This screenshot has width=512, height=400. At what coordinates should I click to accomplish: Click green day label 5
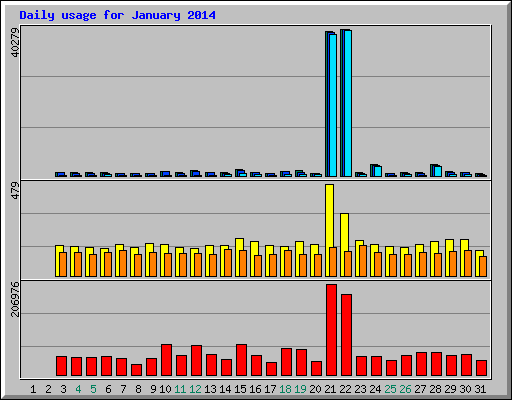(93, 389)
